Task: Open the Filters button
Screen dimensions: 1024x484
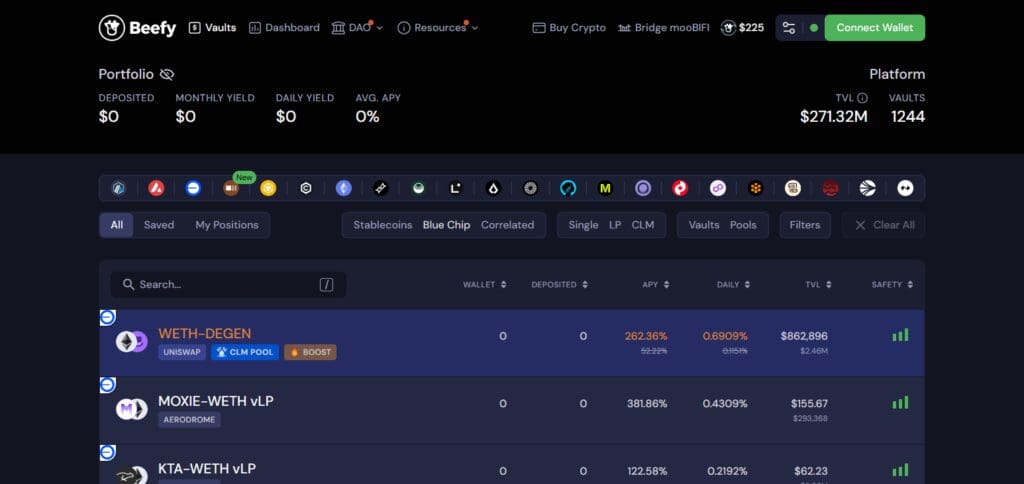Action: 805,225
